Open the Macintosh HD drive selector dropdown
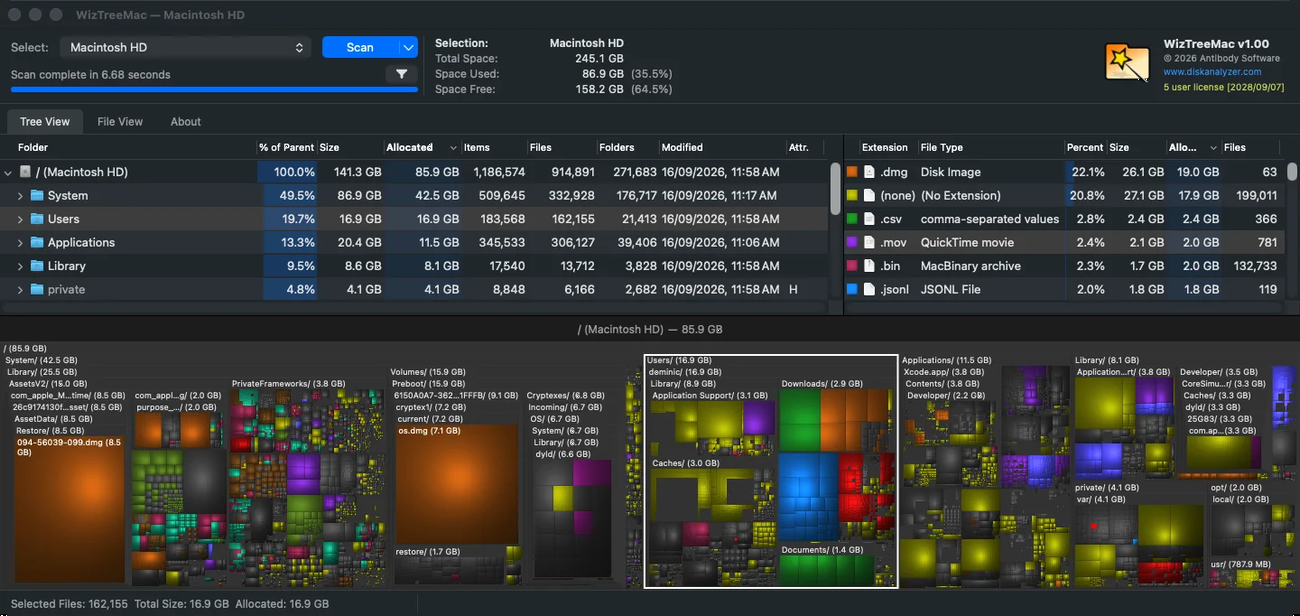Viewport: 1300px width, 616px height. (x=185, y=47)
